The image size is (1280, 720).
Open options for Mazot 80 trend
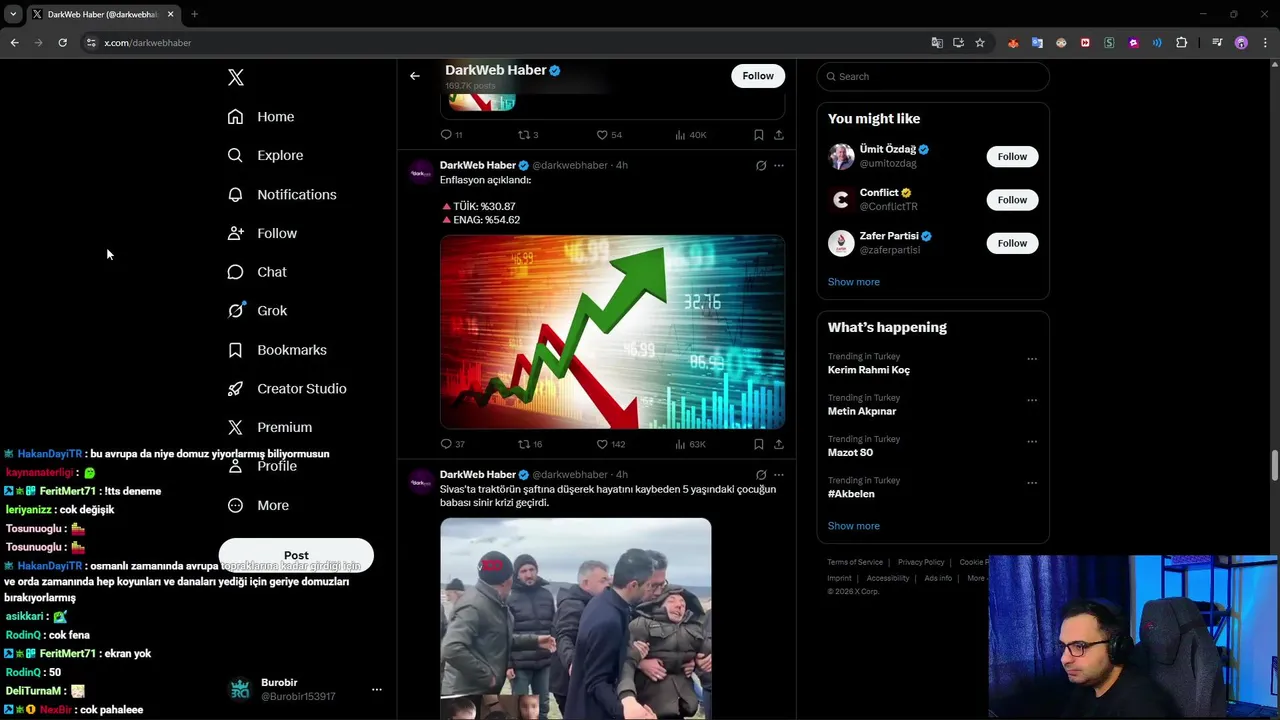1032,441
